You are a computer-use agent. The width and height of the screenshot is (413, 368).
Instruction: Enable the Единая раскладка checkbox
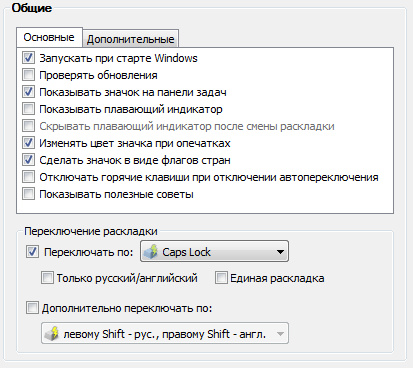[221, 278]
